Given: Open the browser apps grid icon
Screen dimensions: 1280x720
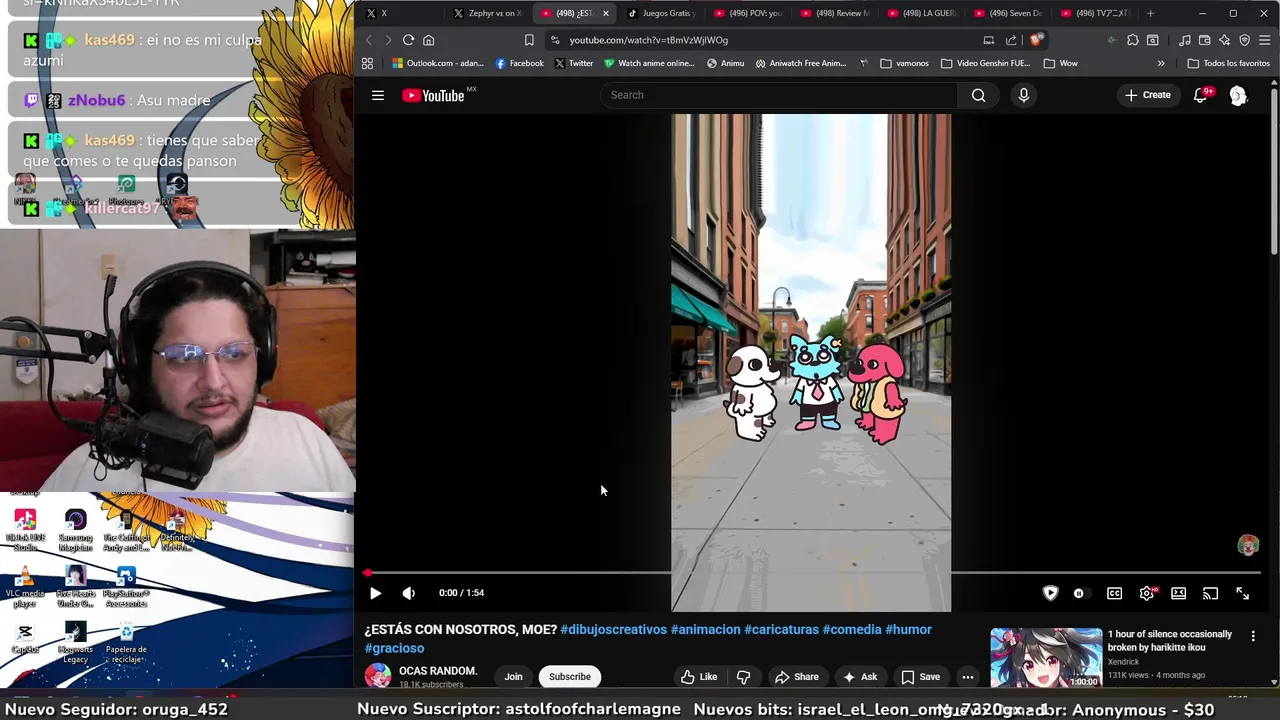Looking at the screenshot, I should click(x=367, y=63).
